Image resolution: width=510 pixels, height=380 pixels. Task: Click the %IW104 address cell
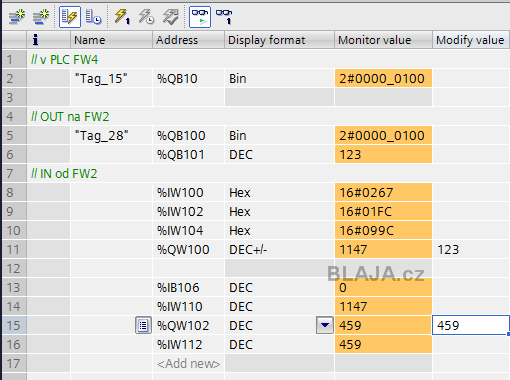pos(189,231)
